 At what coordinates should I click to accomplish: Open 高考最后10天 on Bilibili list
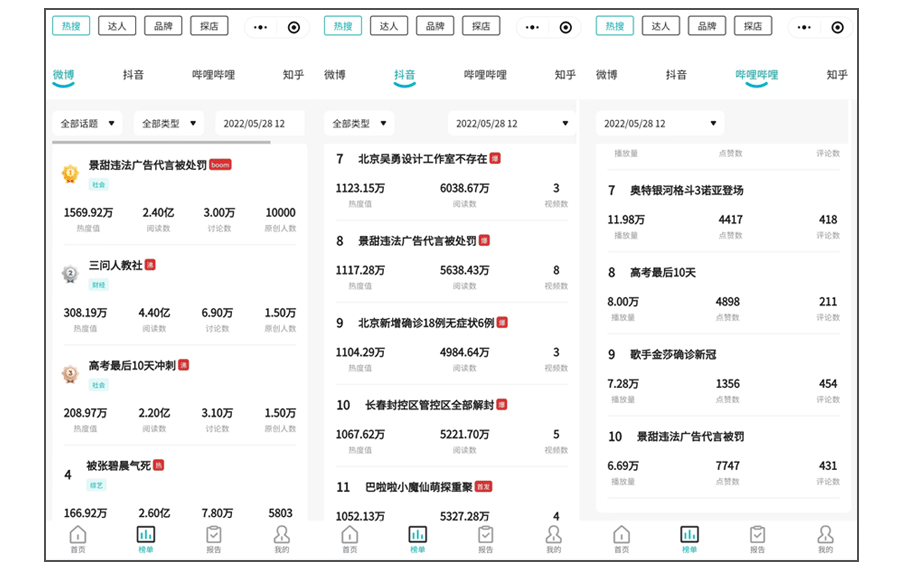pos(663,273)
